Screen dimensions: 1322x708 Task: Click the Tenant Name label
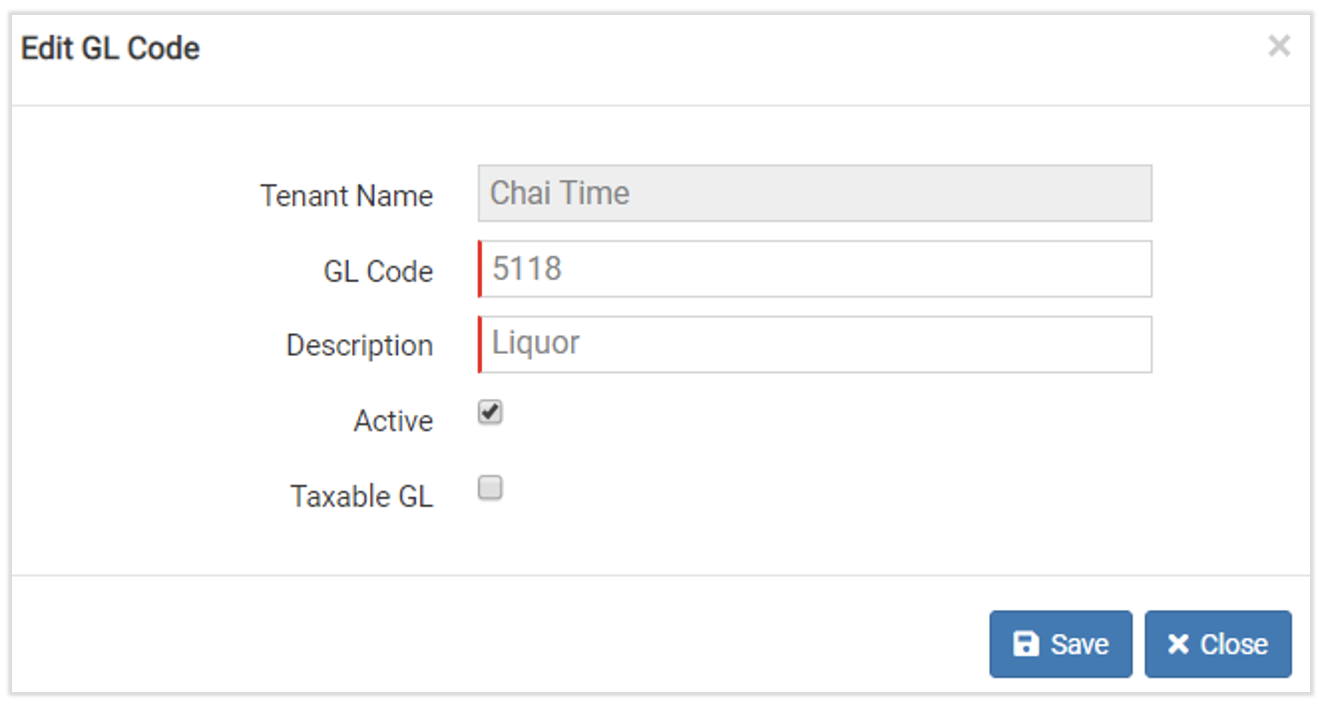tap(346, 196)
